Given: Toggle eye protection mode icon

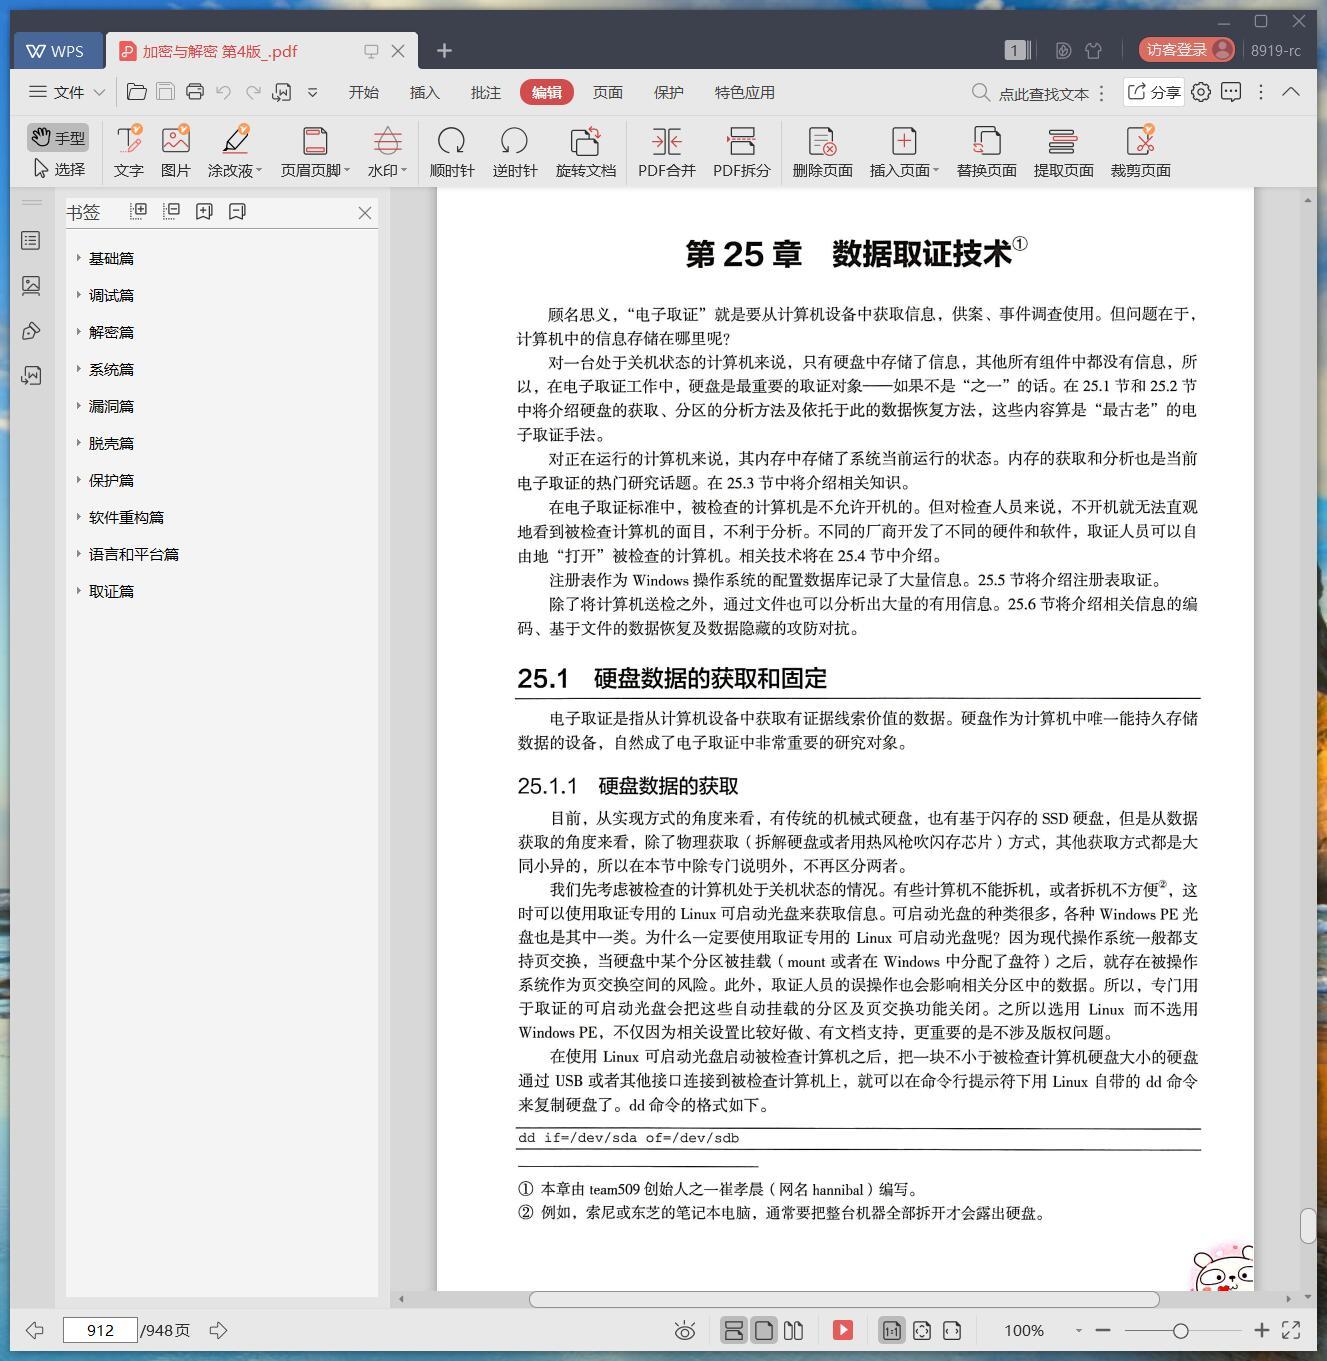Looking at the screenshot, I should coord(685,1330).
